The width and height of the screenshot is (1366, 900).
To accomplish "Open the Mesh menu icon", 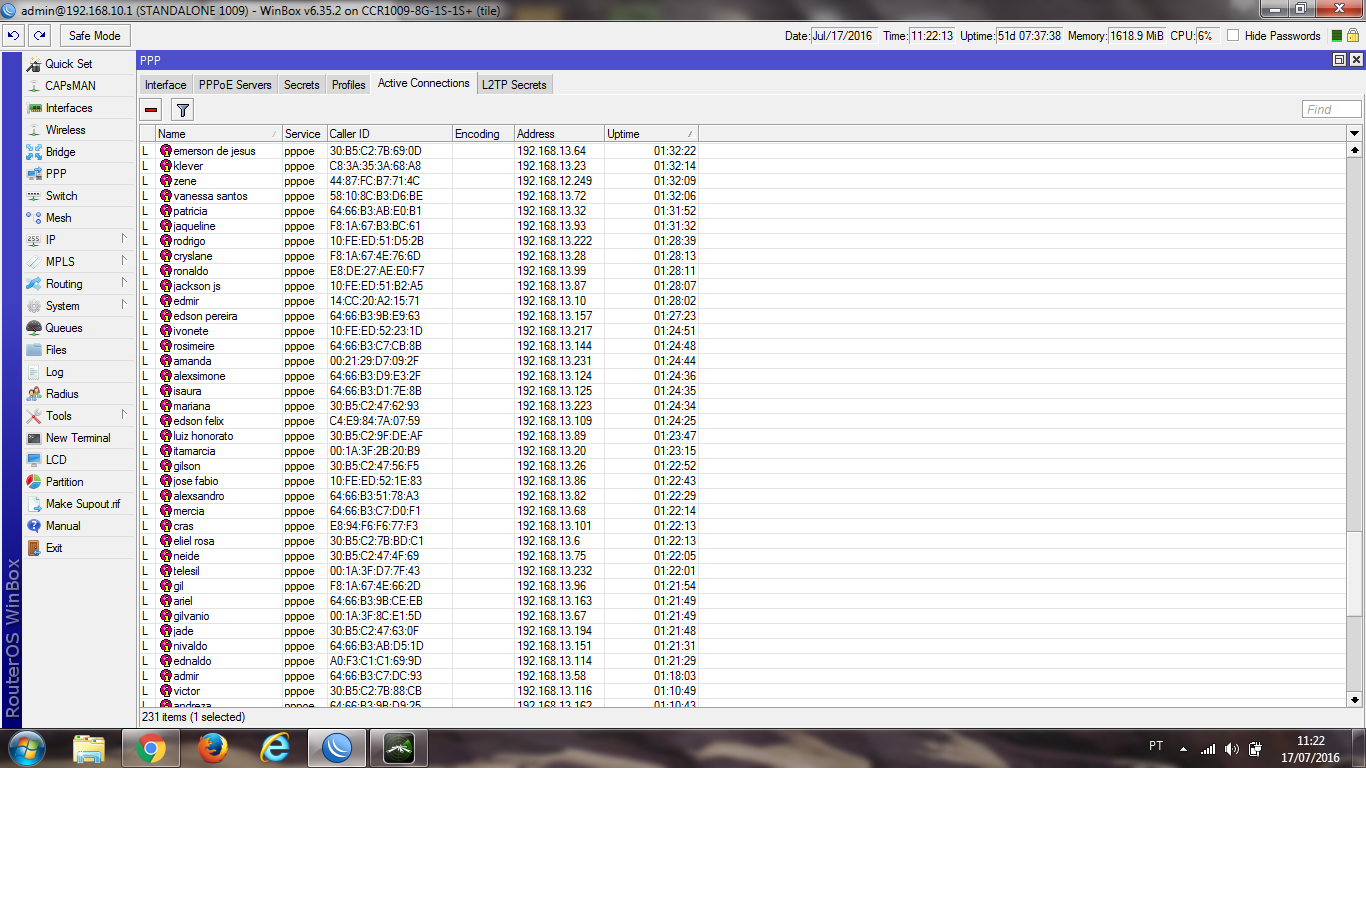I will 34,218.
